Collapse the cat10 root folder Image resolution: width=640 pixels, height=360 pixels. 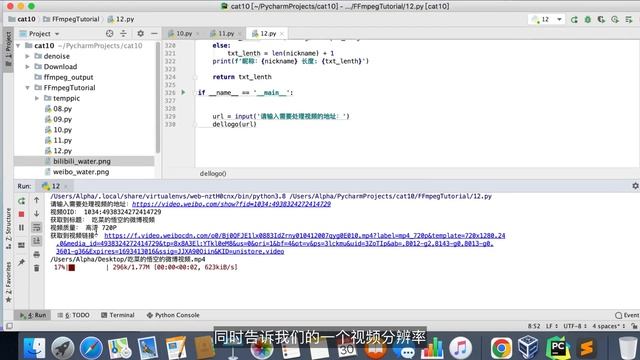tap(18, 46)
